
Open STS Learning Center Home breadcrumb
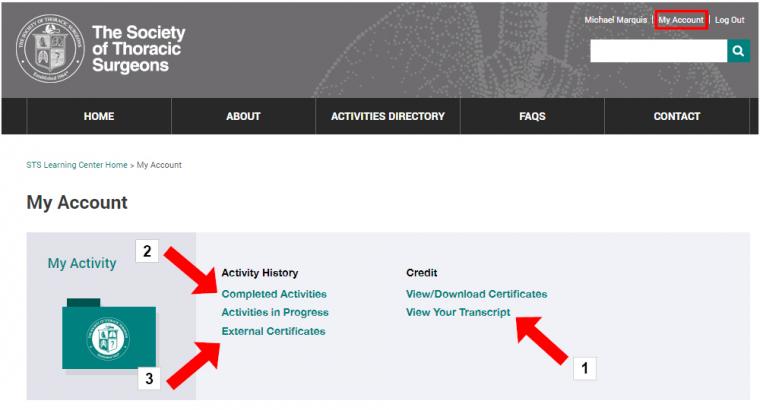77,165
